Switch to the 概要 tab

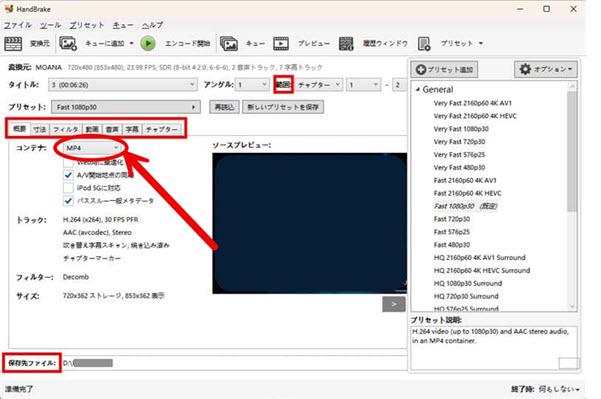pos(19,129)
